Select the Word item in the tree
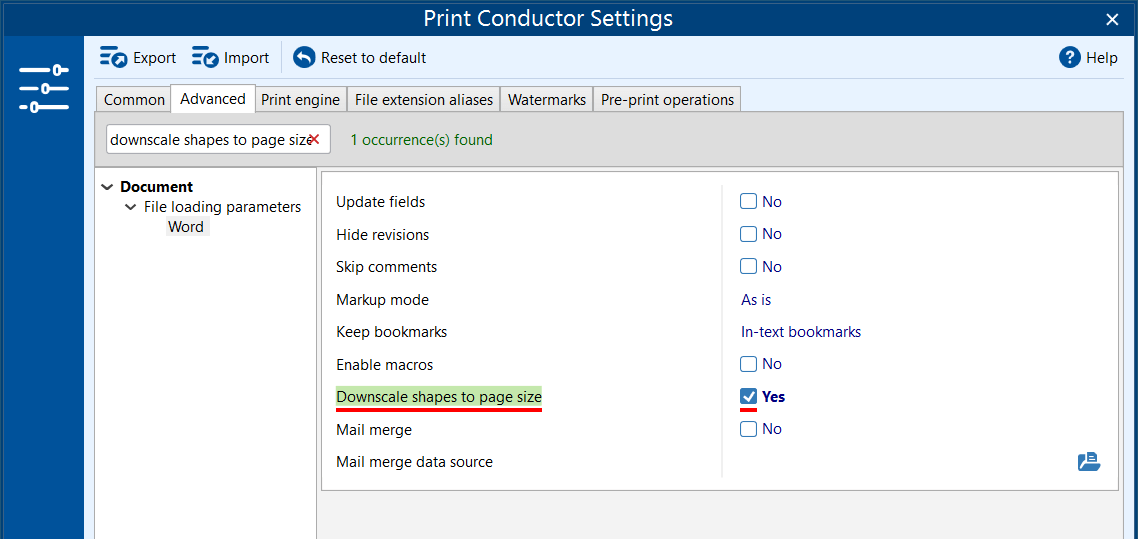 coord(186,227)
